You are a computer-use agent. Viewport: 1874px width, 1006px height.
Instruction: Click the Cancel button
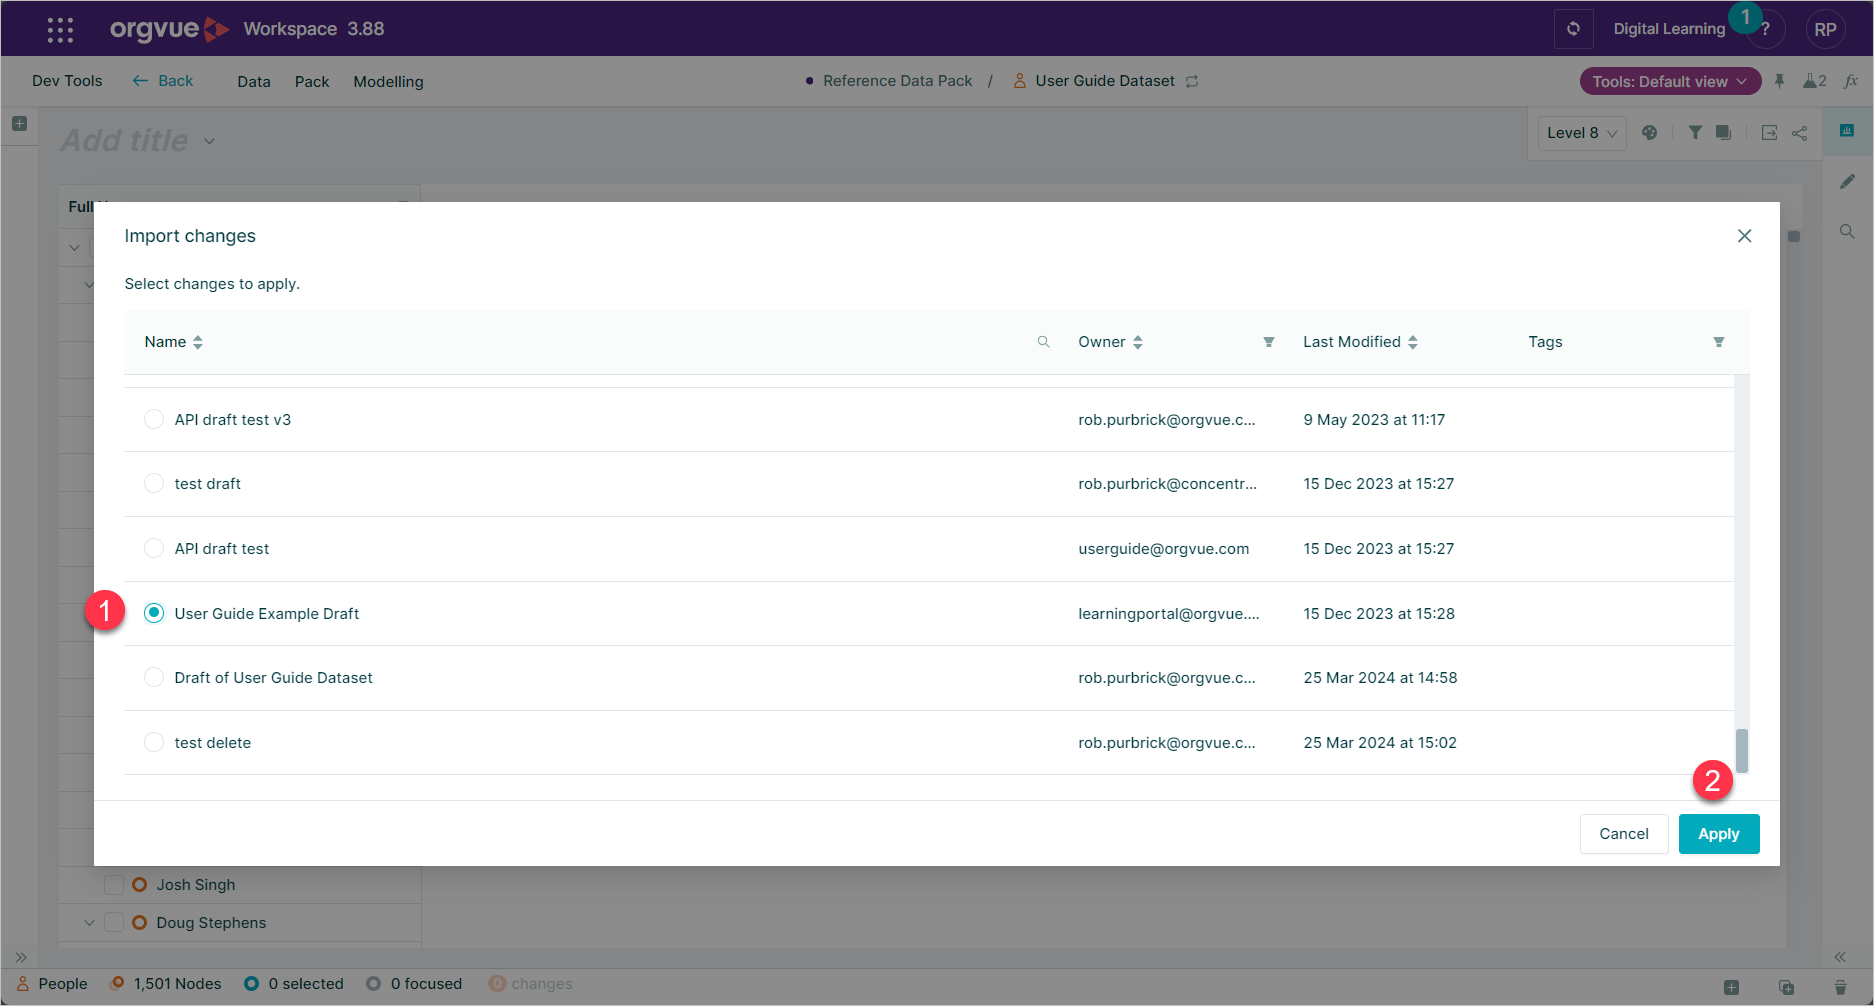[1624, 834]
